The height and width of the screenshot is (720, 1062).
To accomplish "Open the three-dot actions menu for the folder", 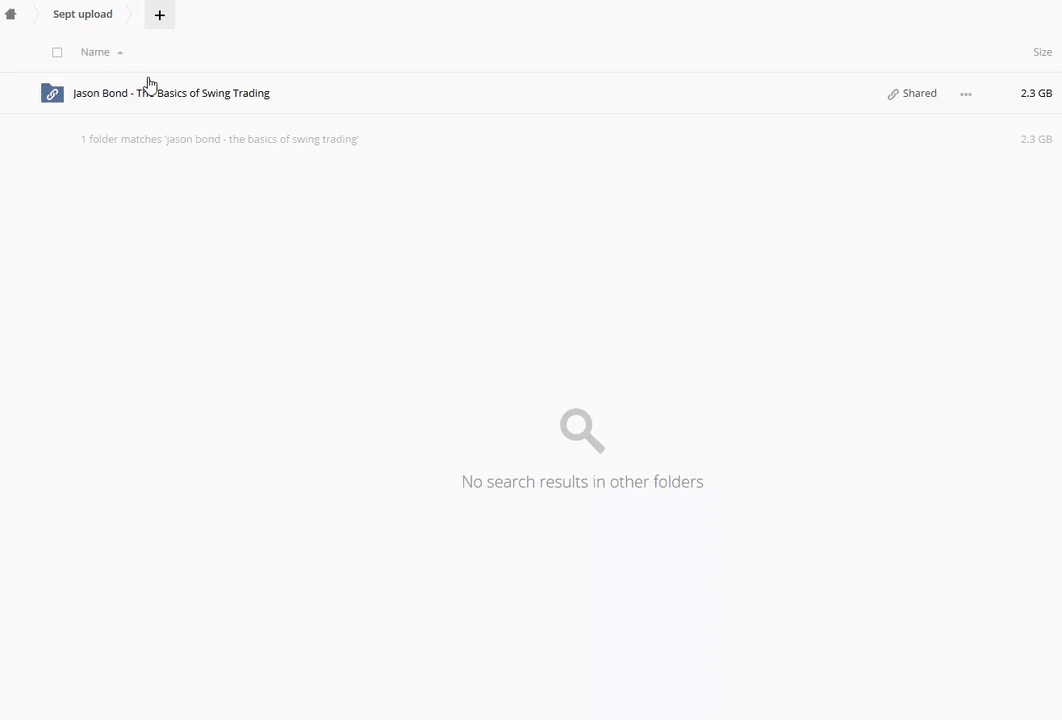I will (x=965, y=94).
